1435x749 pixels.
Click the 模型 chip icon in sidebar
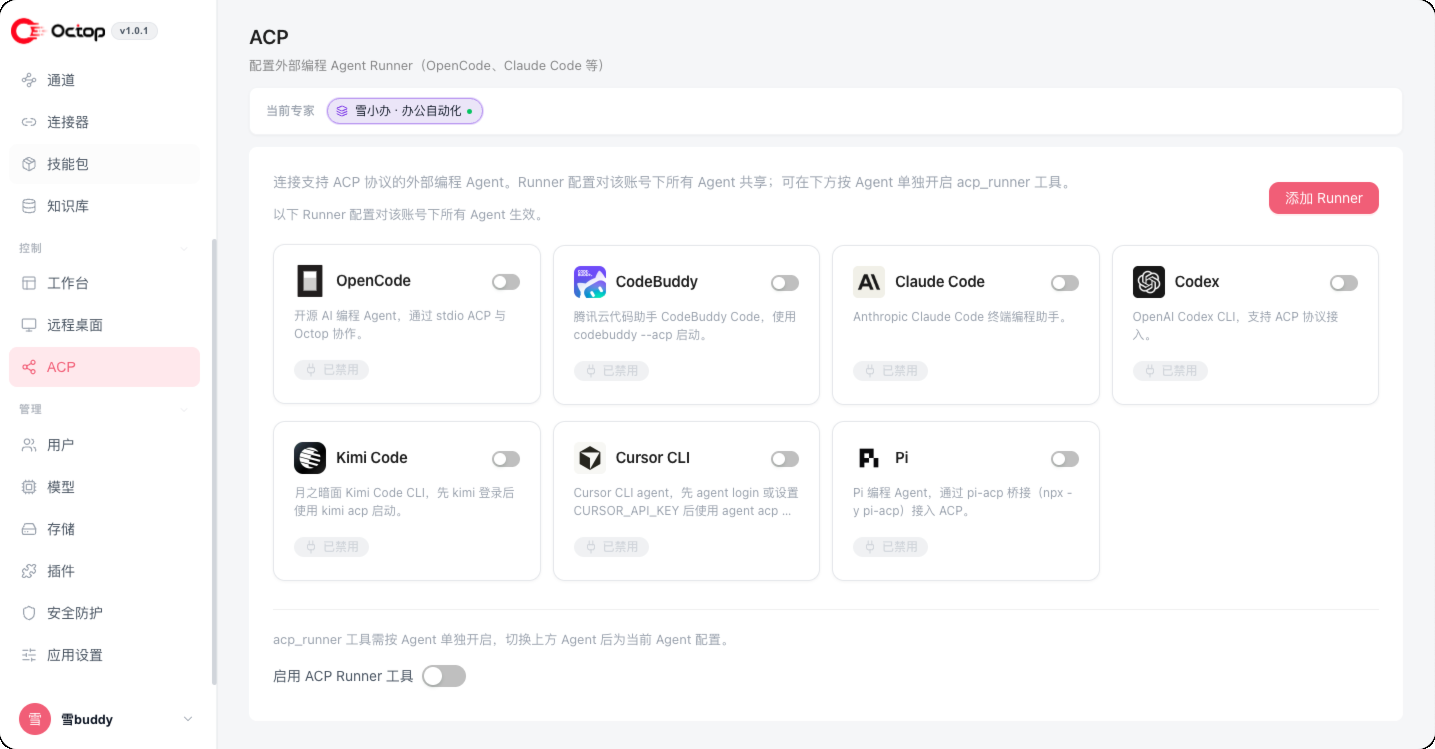(29, 487)
